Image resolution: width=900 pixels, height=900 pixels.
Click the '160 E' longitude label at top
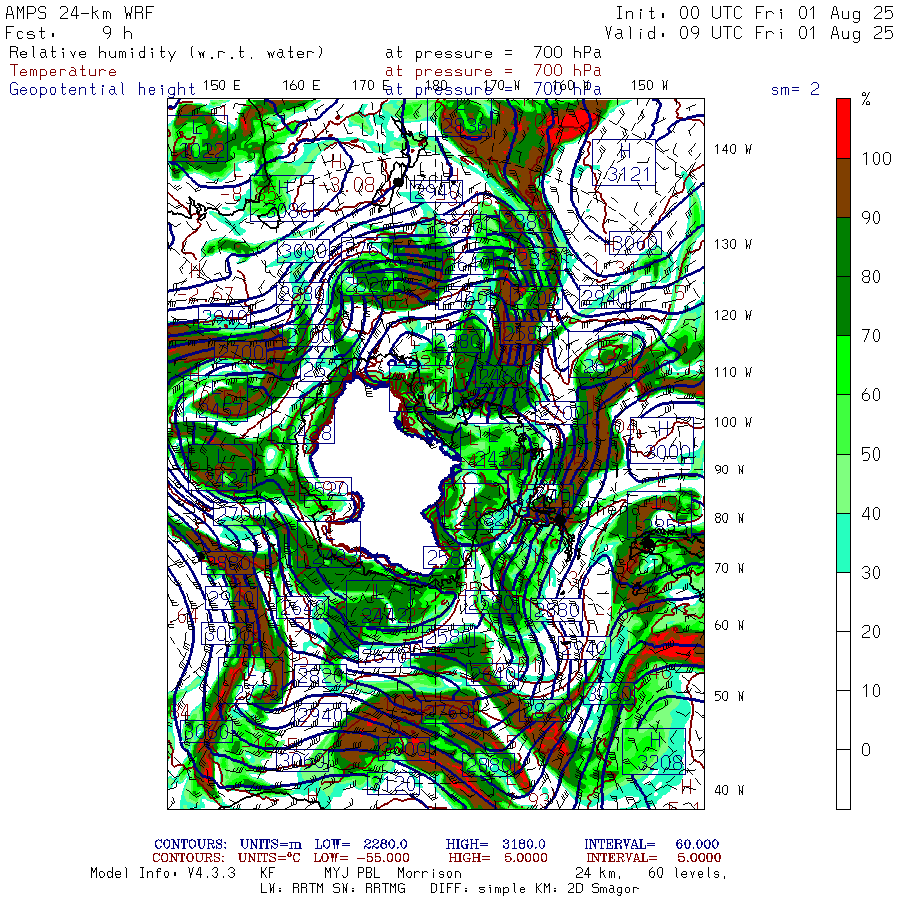click(301, 86)
